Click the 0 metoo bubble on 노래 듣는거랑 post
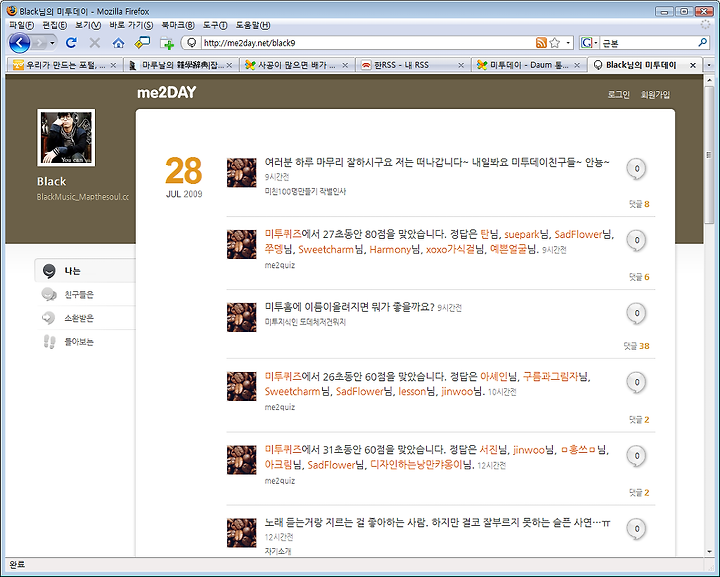This screenshot has height=577, width=720. (636, 529)
